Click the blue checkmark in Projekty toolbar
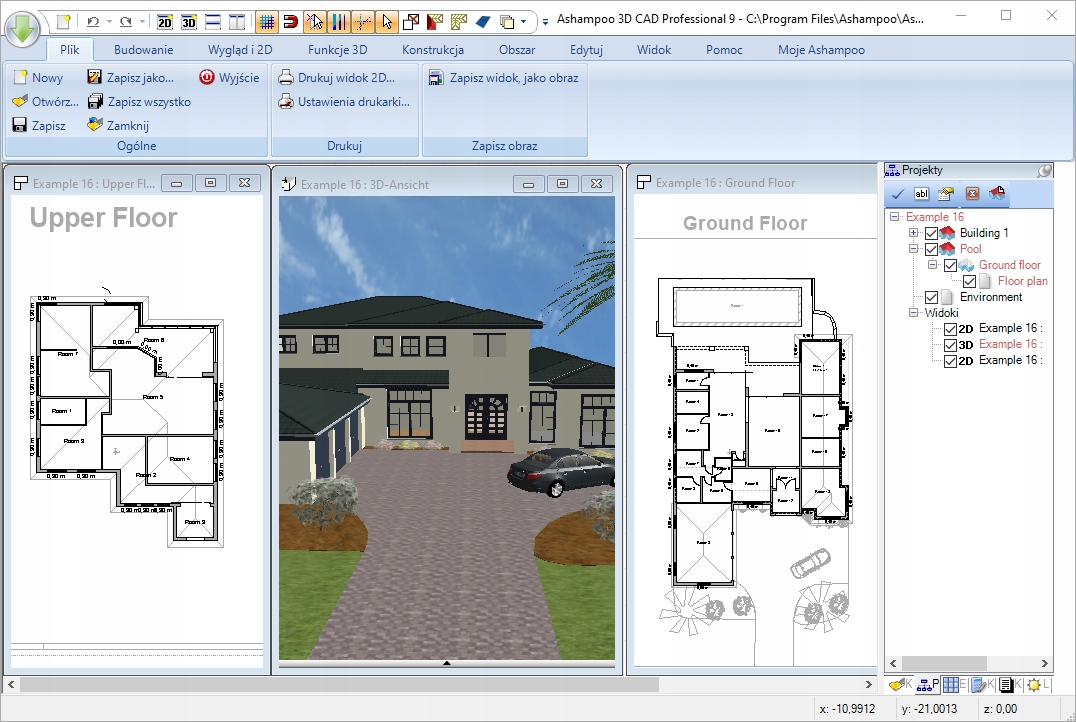The image size is (1076, 722). 898,194
